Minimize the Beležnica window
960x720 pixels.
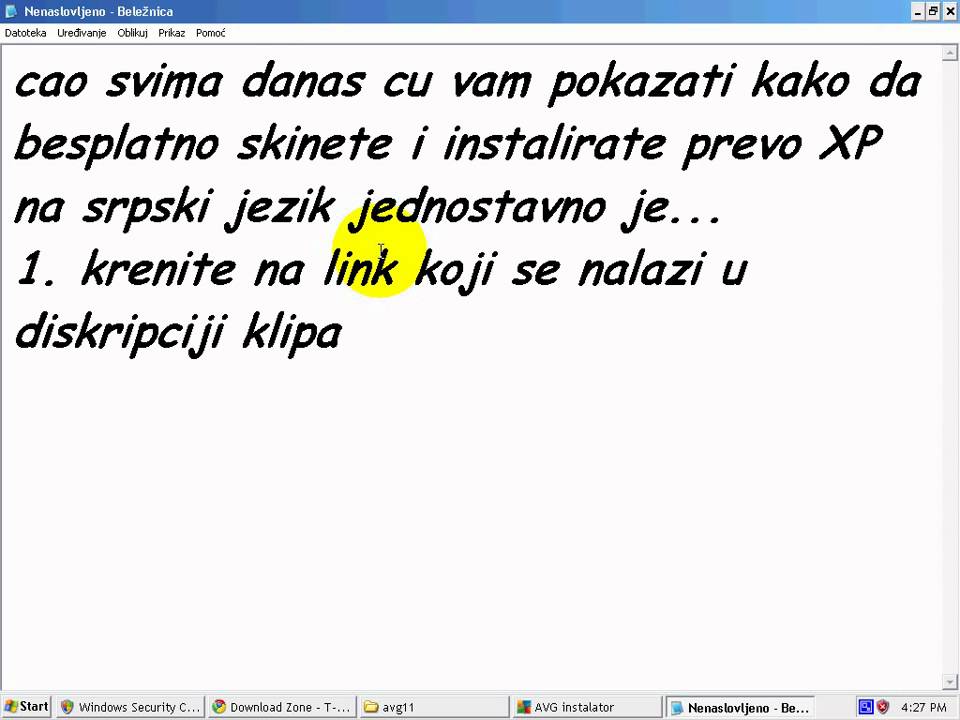[918, 11]
